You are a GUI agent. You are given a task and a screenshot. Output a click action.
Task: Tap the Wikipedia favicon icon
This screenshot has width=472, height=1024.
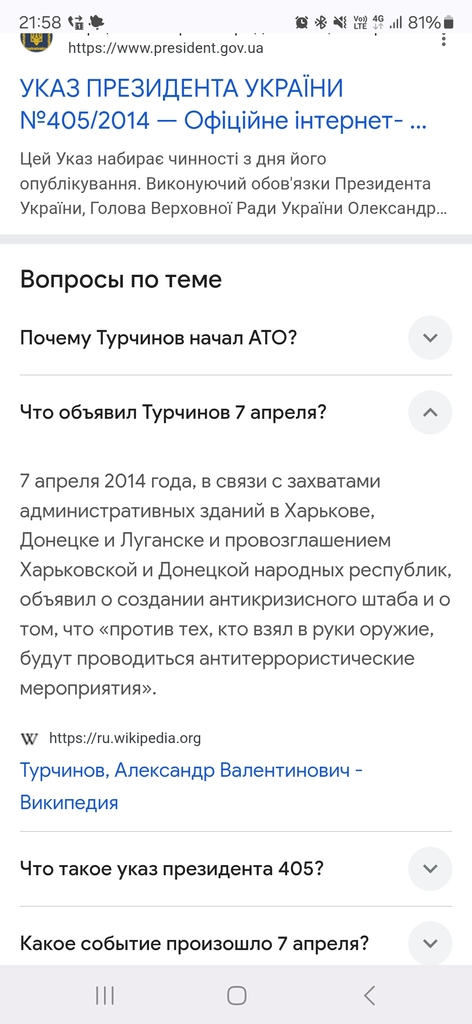29,739
